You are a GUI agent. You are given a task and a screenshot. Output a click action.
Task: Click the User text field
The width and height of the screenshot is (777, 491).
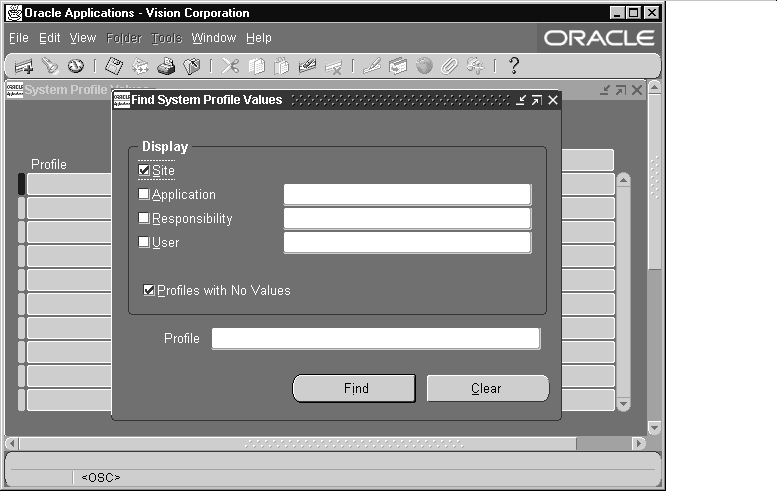click(x=407, y=243)
